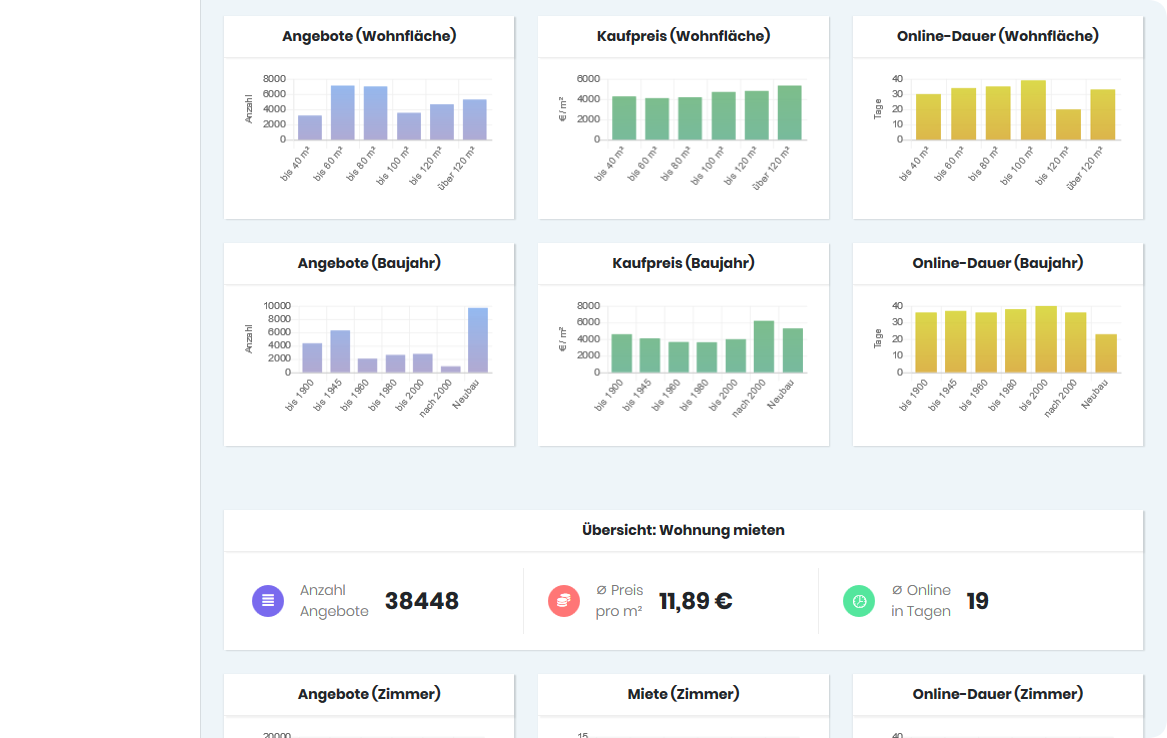The image size is (1167, 738).
Task: Click the 'bis 60 m²' bar in Angebote (Wohnfläche)
Action: pos(343,112)
